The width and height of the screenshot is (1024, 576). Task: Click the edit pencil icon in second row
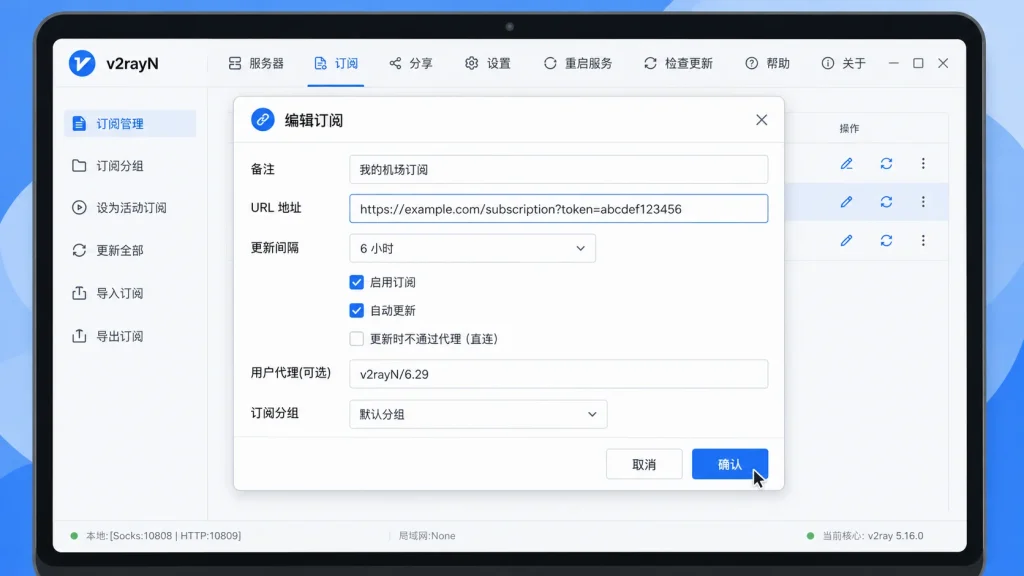pyautogui.click(x=846, y=202)
